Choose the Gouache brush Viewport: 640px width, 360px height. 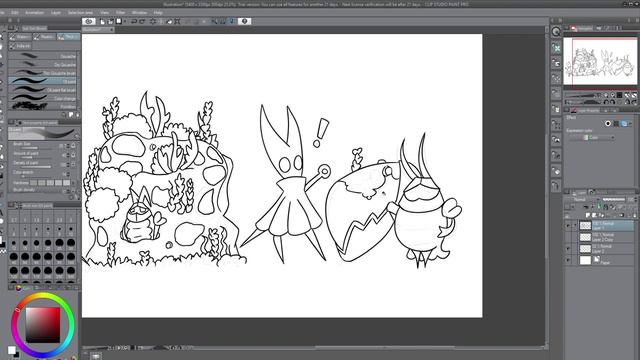pyautogui.click(x=42, y=56)
